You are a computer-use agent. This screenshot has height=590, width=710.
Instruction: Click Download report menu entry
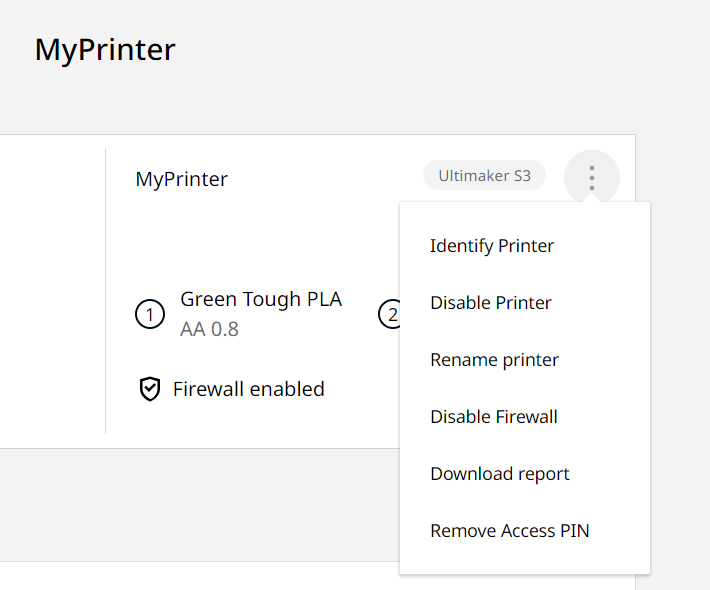(x=500, y=474)
